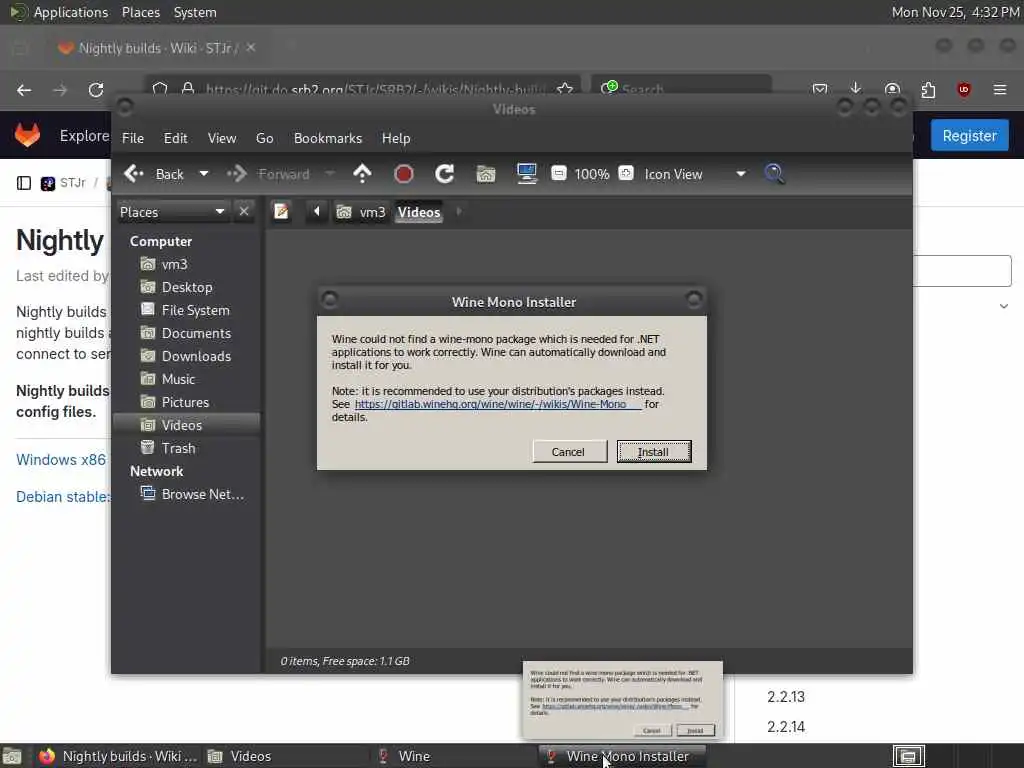Open the Computer toolbar icon
1024x768 pixels.
pyautogui.click(x=526, y=174)
